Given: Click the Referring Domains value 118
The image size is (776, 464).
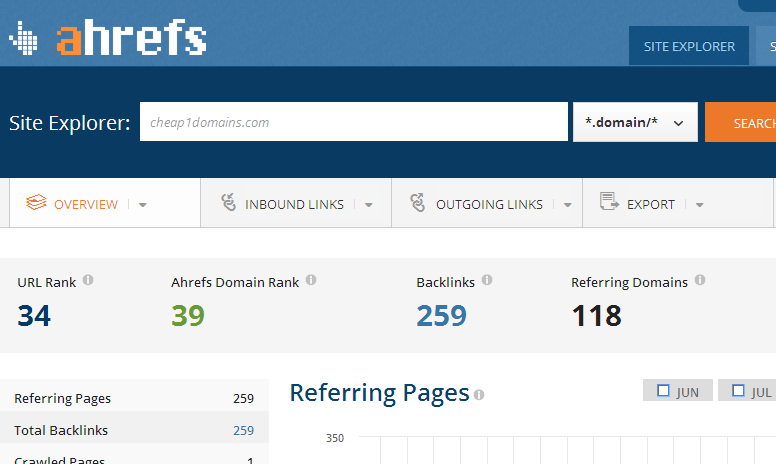Looking at the screenshot, I should (x=596, y=316).
